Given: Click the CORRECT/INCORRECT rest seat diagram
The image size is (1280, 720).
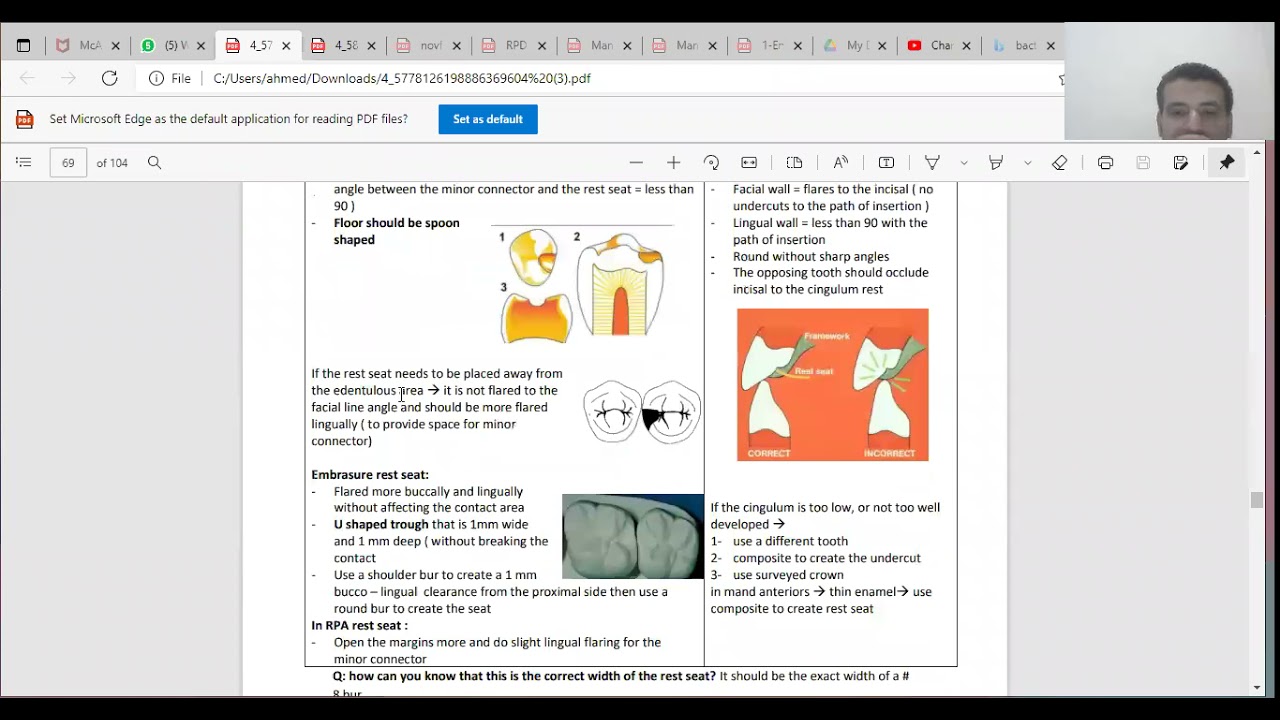Looking at the screenshot, I should (x=833, y=385).
